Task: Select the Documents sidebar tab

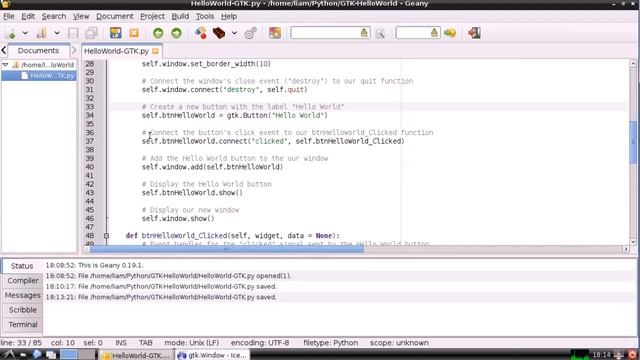Action: [x=38, y=51]
